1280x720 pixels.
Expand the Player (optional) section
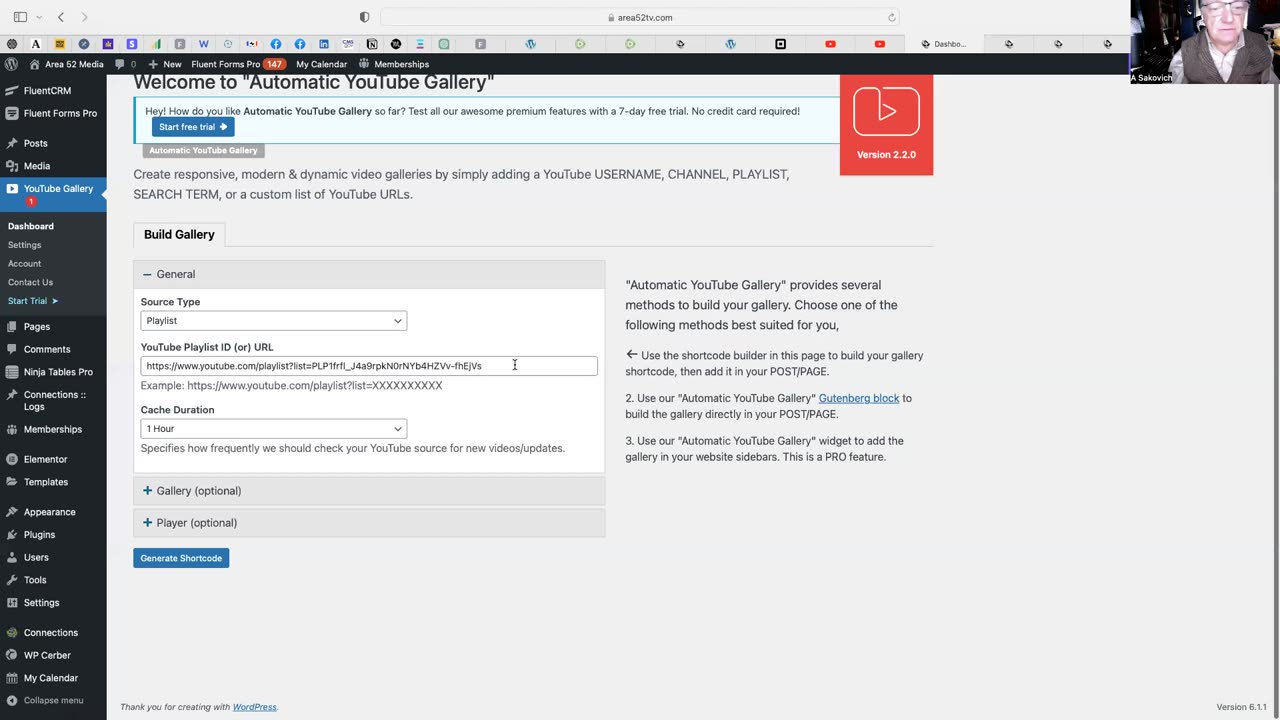[369, 523]
